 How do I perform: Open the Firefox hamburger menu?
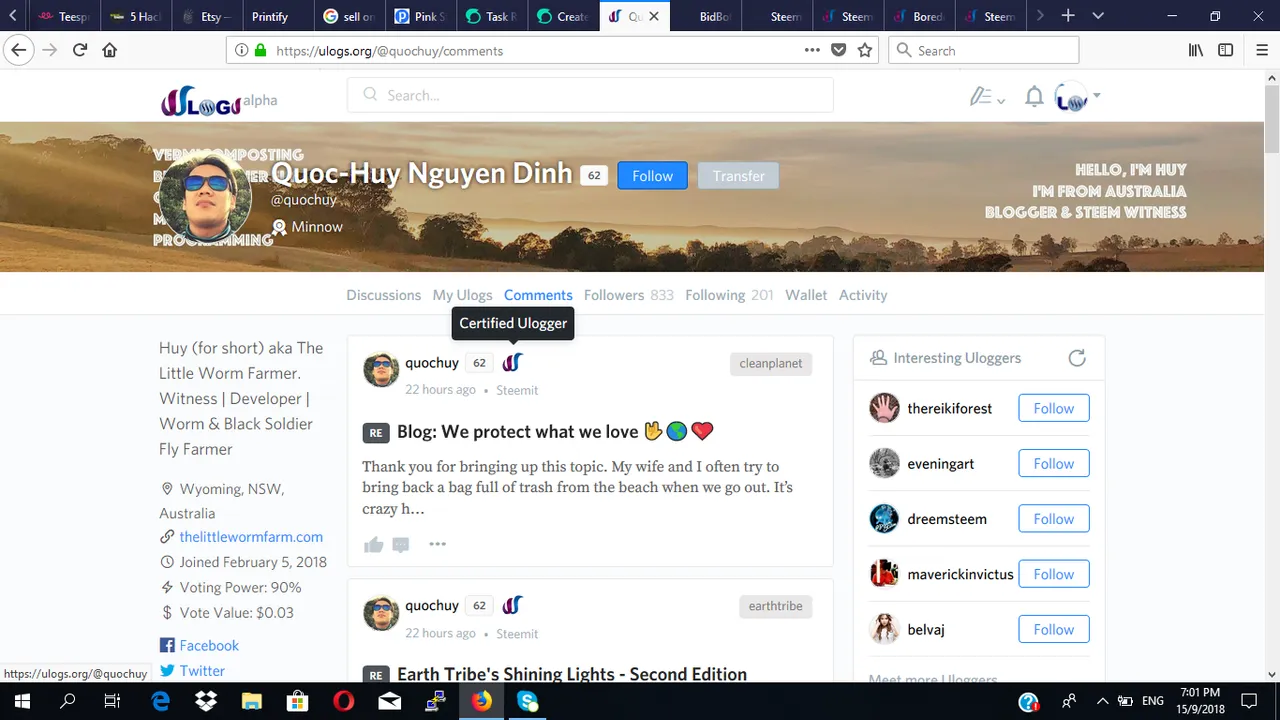[x=1261, y=50]
